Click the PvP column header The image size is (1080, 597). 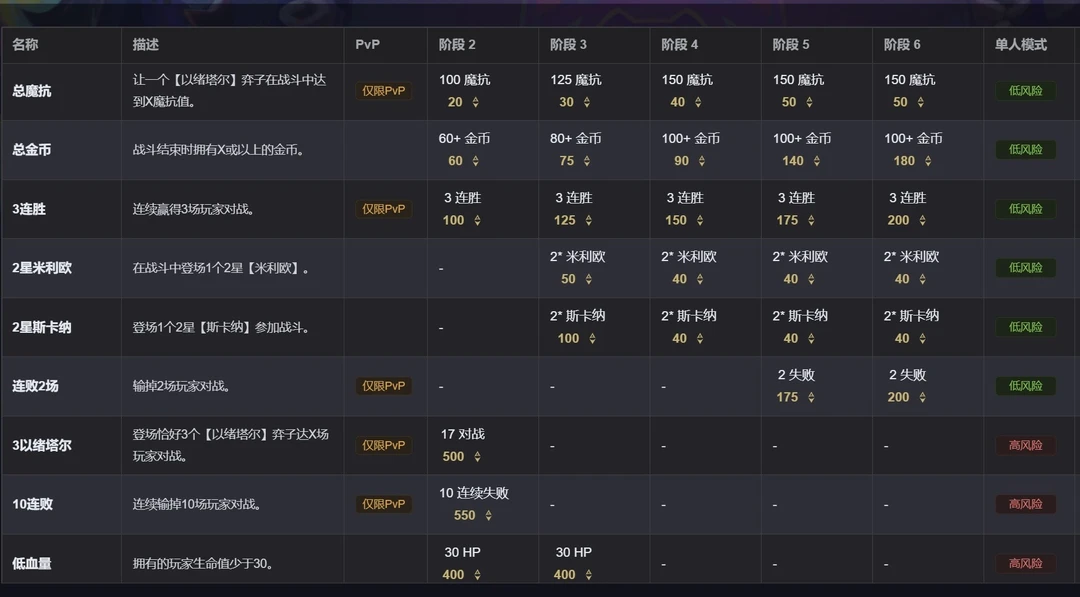coord(368,45)
